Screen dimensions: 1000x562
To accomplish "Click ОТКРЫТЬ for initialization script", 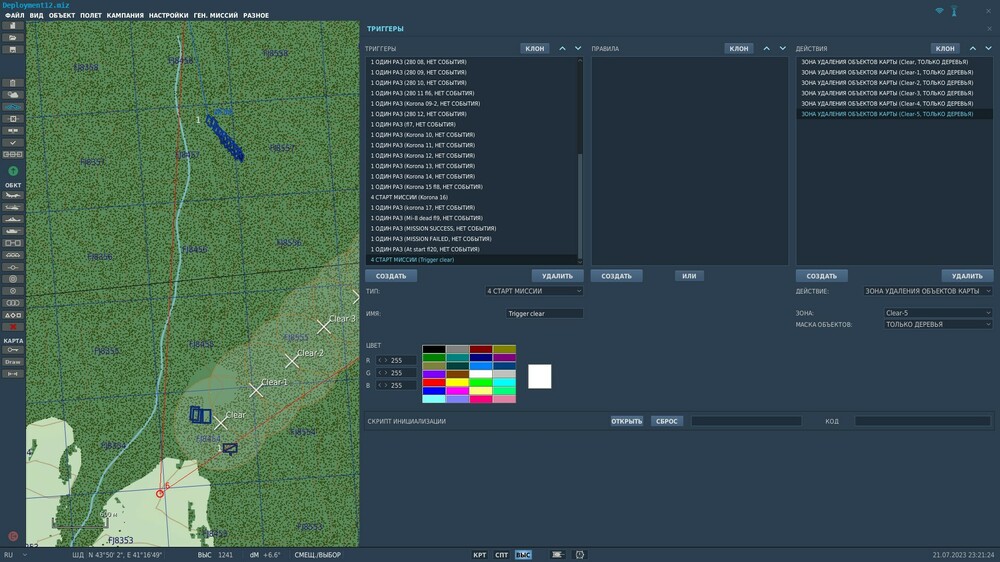I will pyautogui.click(x=626, y=422).
